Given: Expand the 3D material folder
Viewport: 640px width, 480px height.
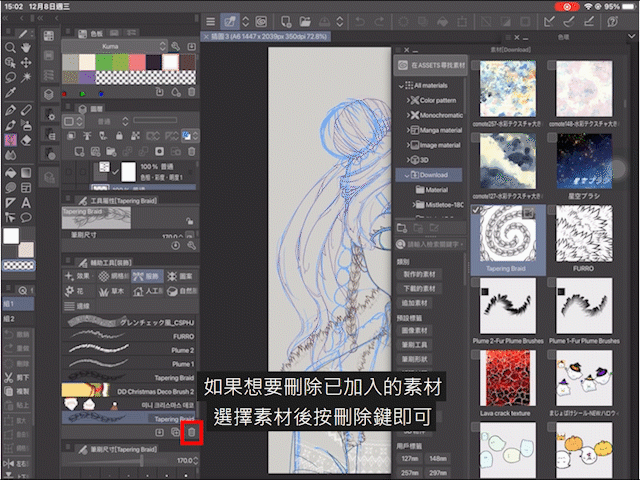Looking at the screenshot, I should point(408,160).
